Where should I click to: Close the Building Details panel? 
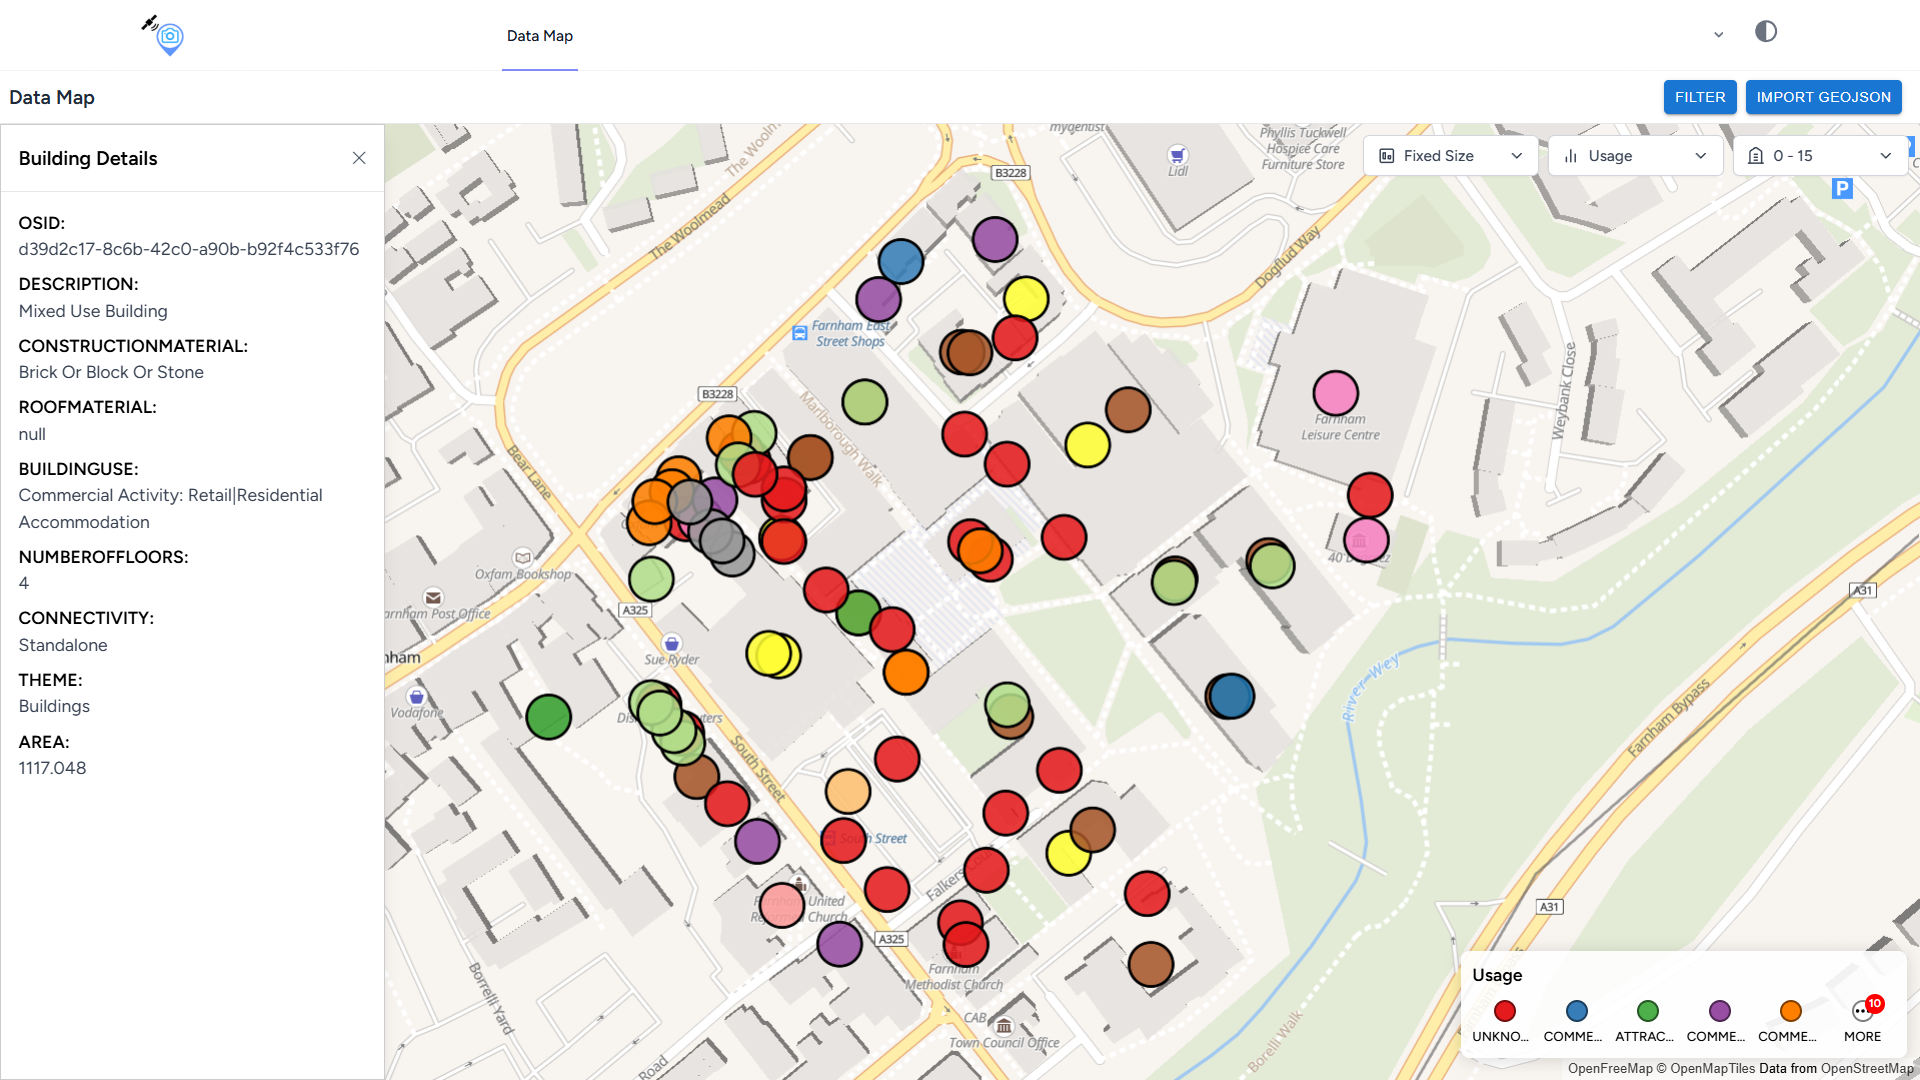pos(359,158)
